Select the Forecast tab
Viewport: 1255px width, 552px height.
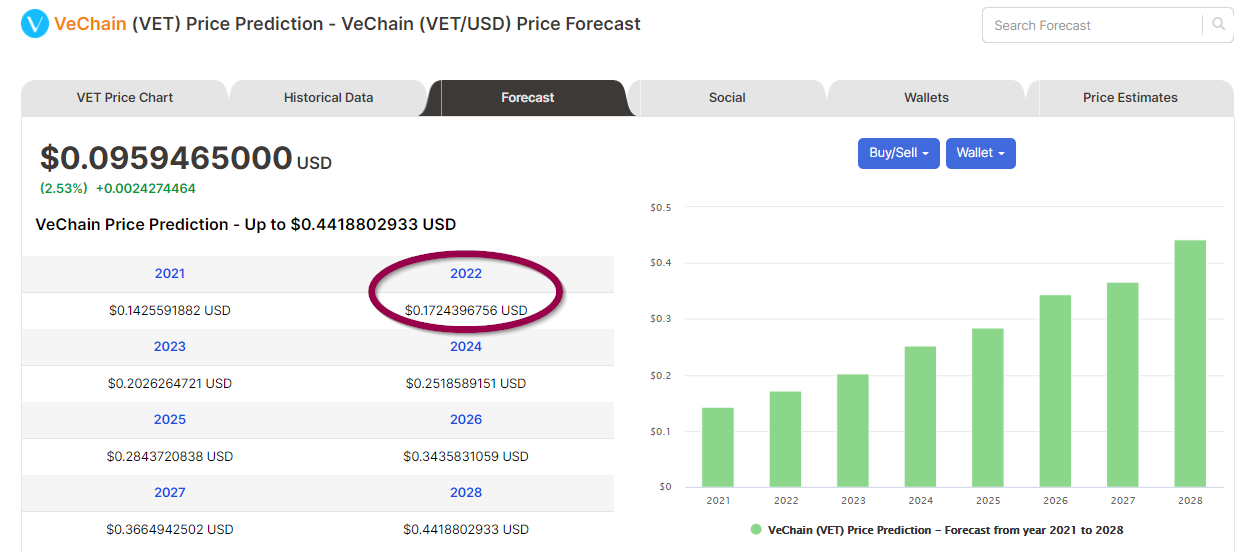pyautogui.click(x=528, y=98)
